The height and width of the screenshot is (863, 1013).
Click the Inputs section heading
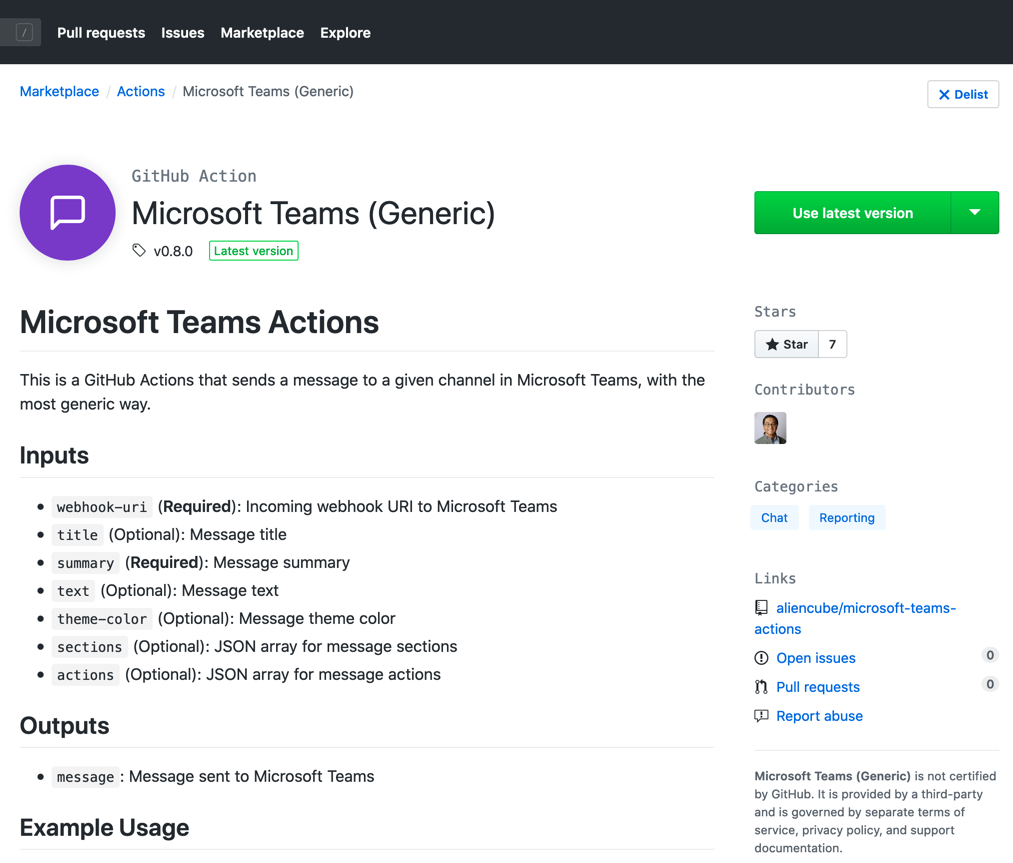[54, 455]
